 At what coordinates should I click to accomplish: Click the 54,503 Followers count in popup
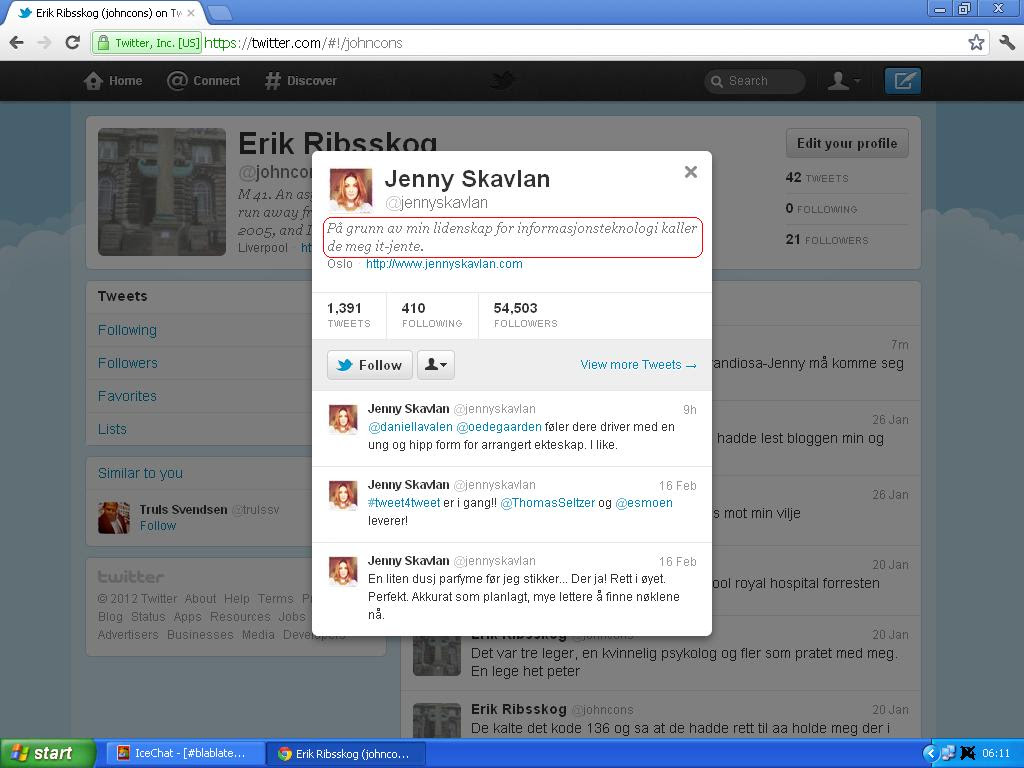pos(526,315)
